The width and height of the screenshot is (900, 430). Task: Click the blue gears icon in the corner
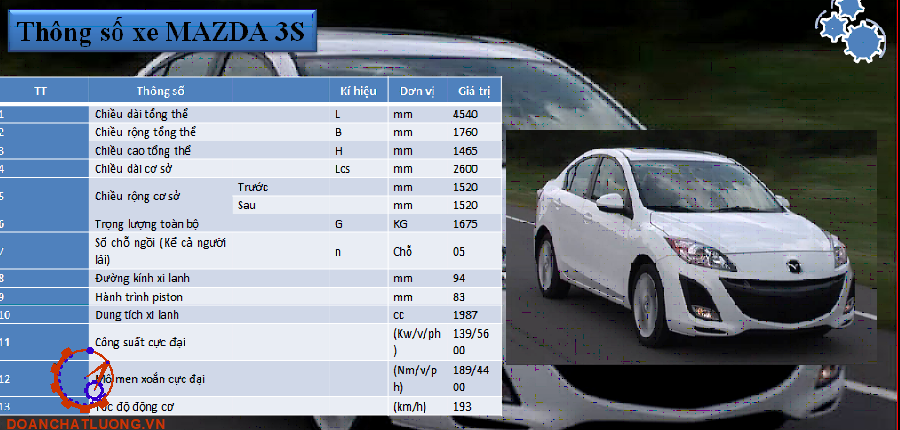coord(852,29)
